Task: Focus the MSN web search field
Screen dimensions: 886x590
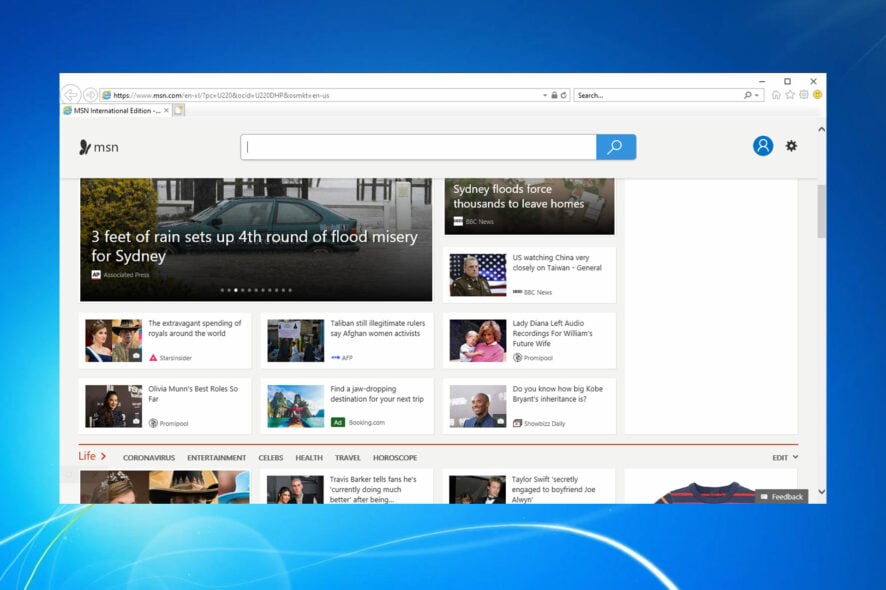Action: coord(418,147)
